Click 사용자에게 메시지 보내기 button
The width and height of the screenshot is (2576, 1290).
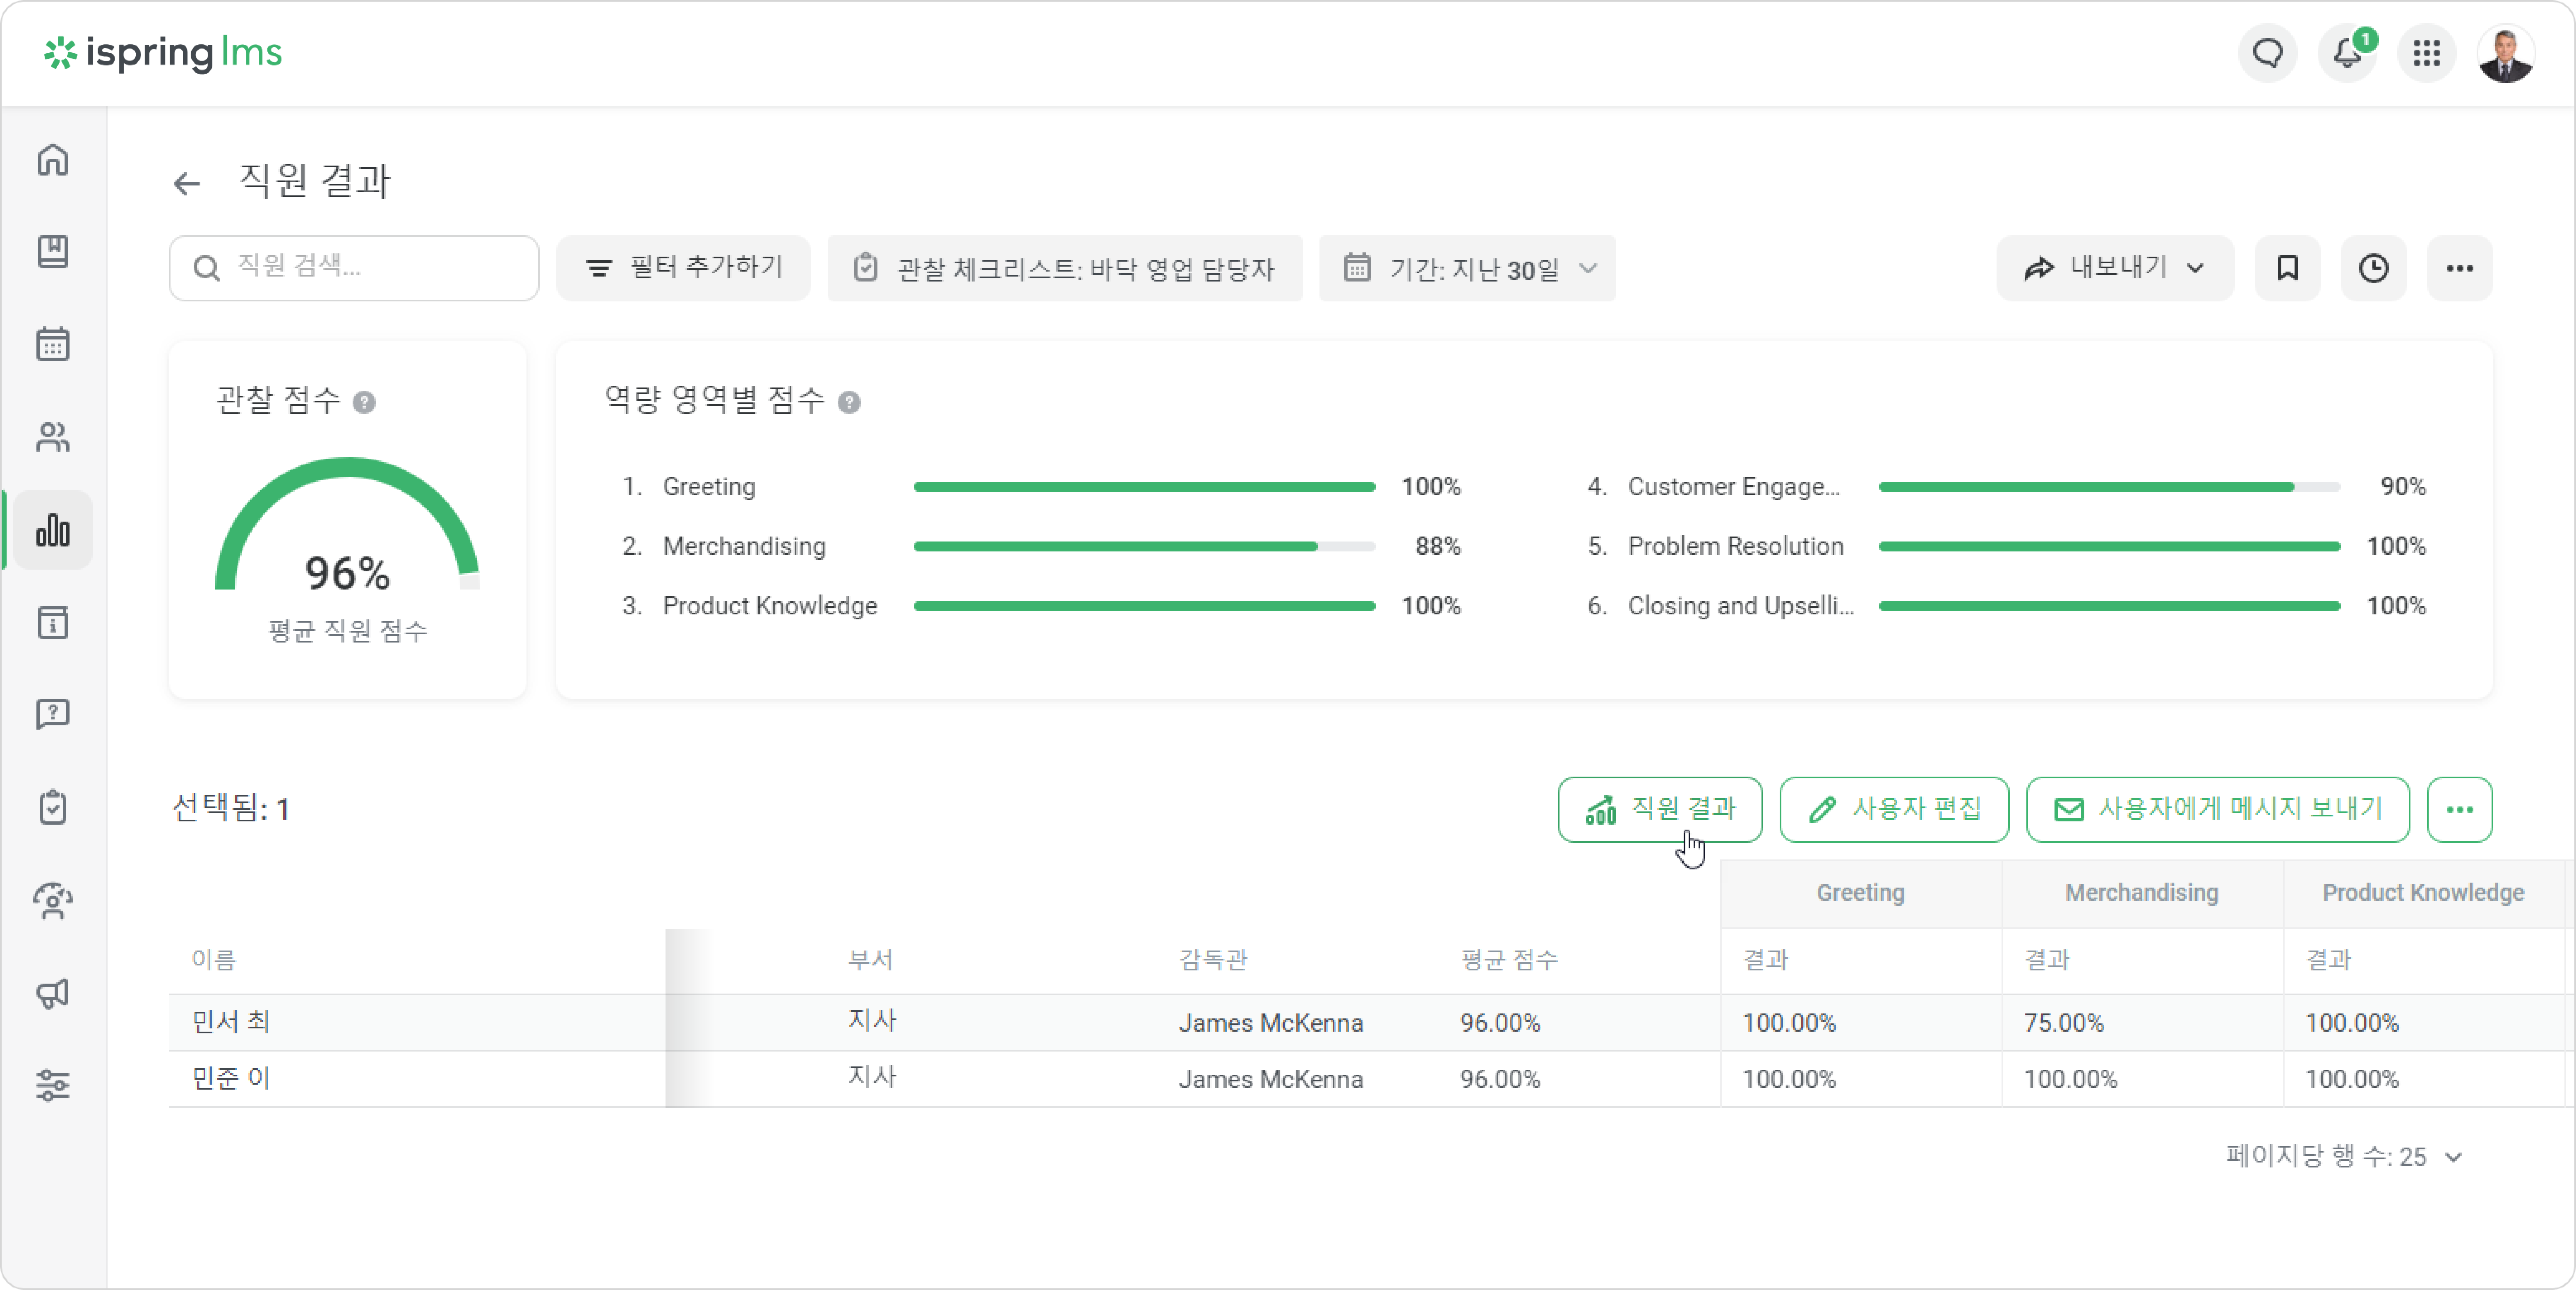tap(2218, 810)
